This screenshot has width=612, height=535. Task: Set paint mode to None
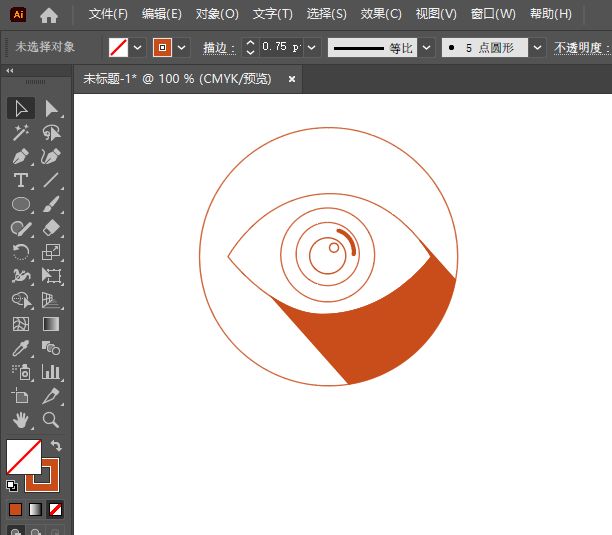55,509
